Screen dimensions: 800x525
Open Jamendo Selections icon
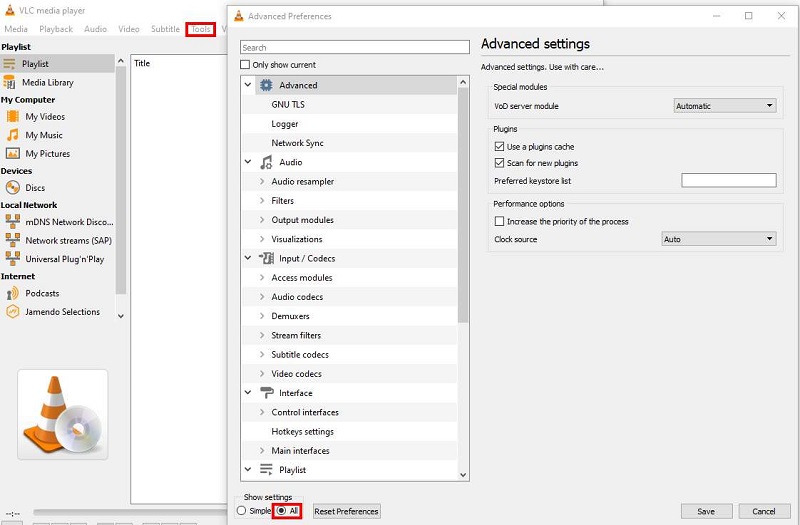tap(12, 311)
